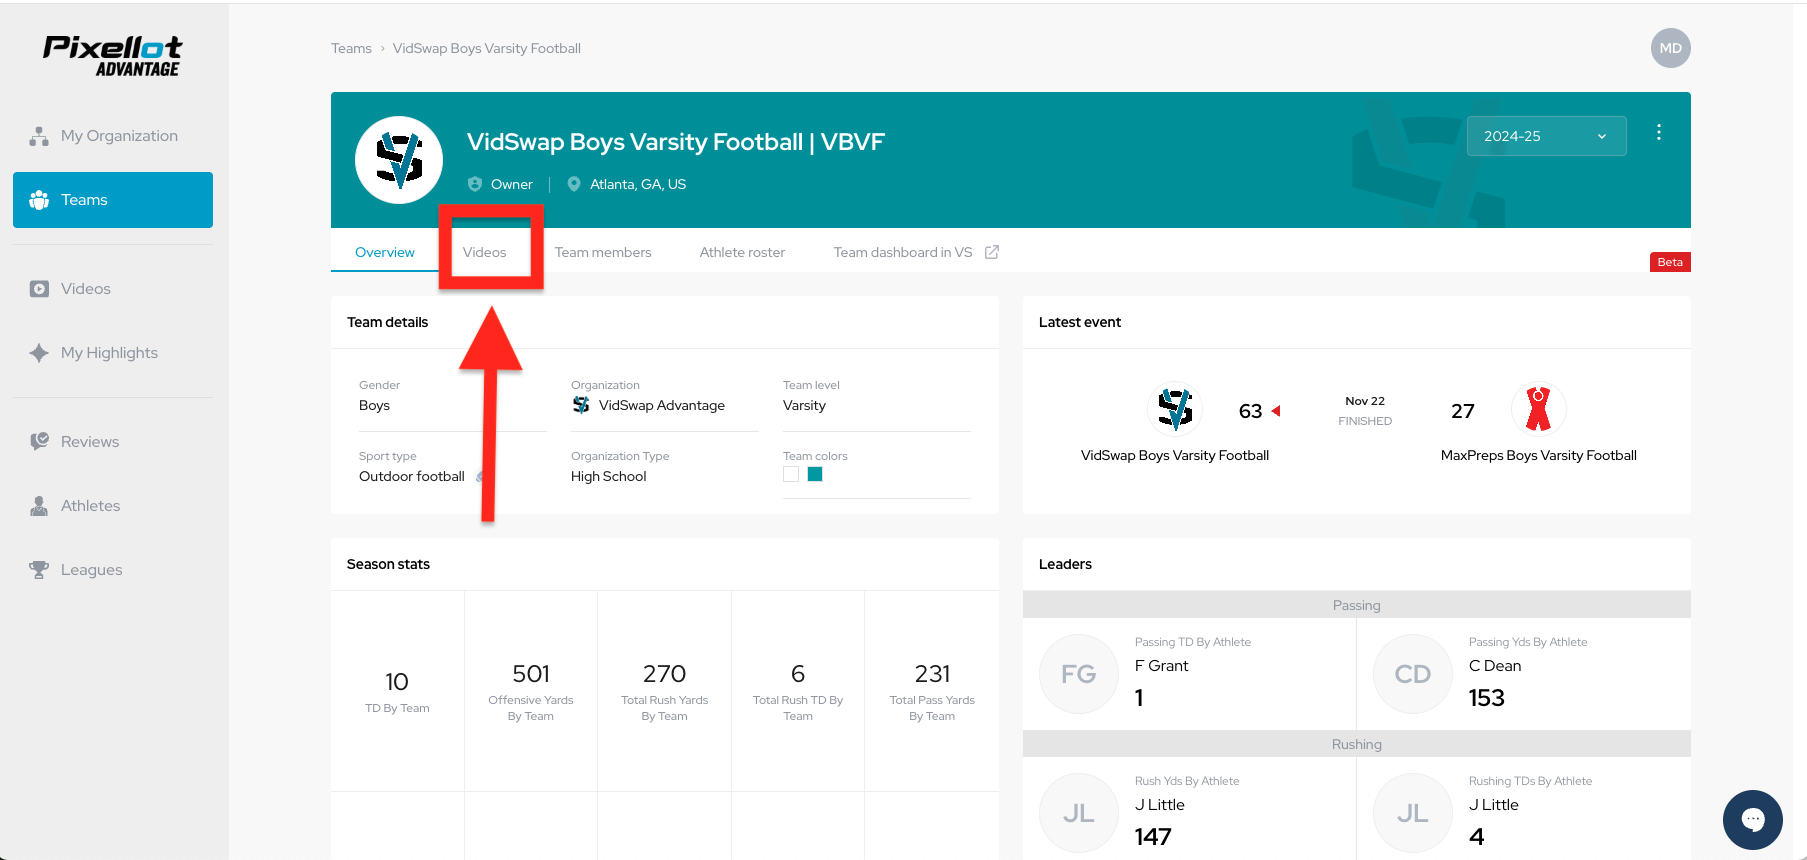Click the team logo in the header banner
The image size is (1807, 860).
pos(399,160)
